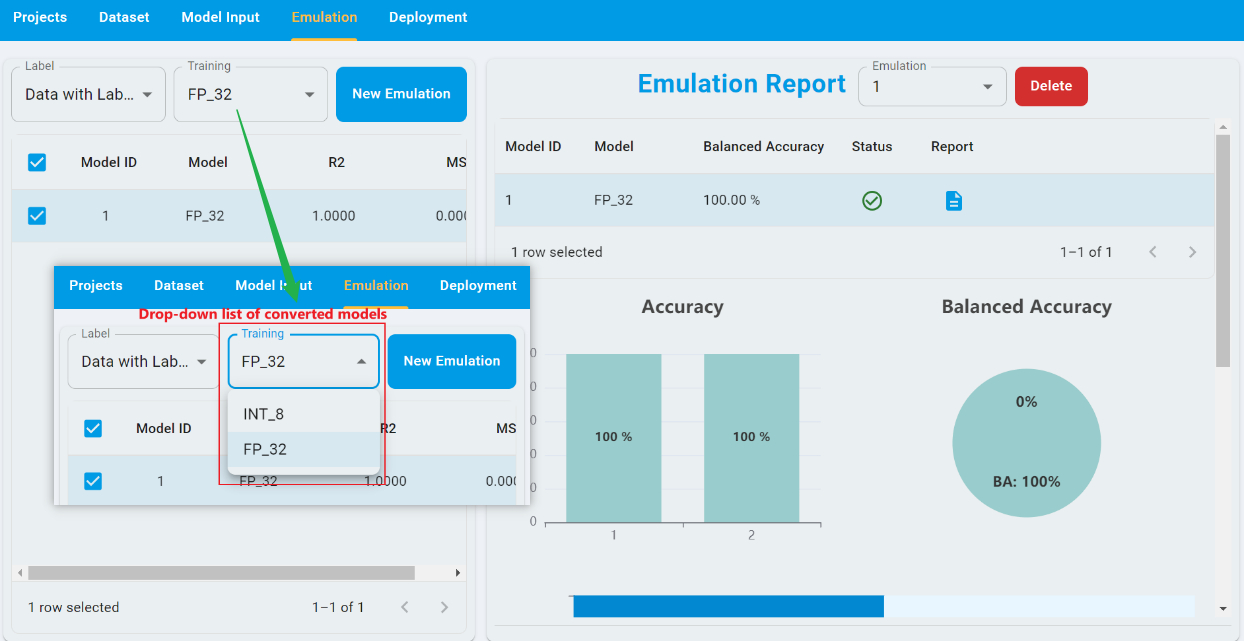Open the Dataset tab

[124, 18]
